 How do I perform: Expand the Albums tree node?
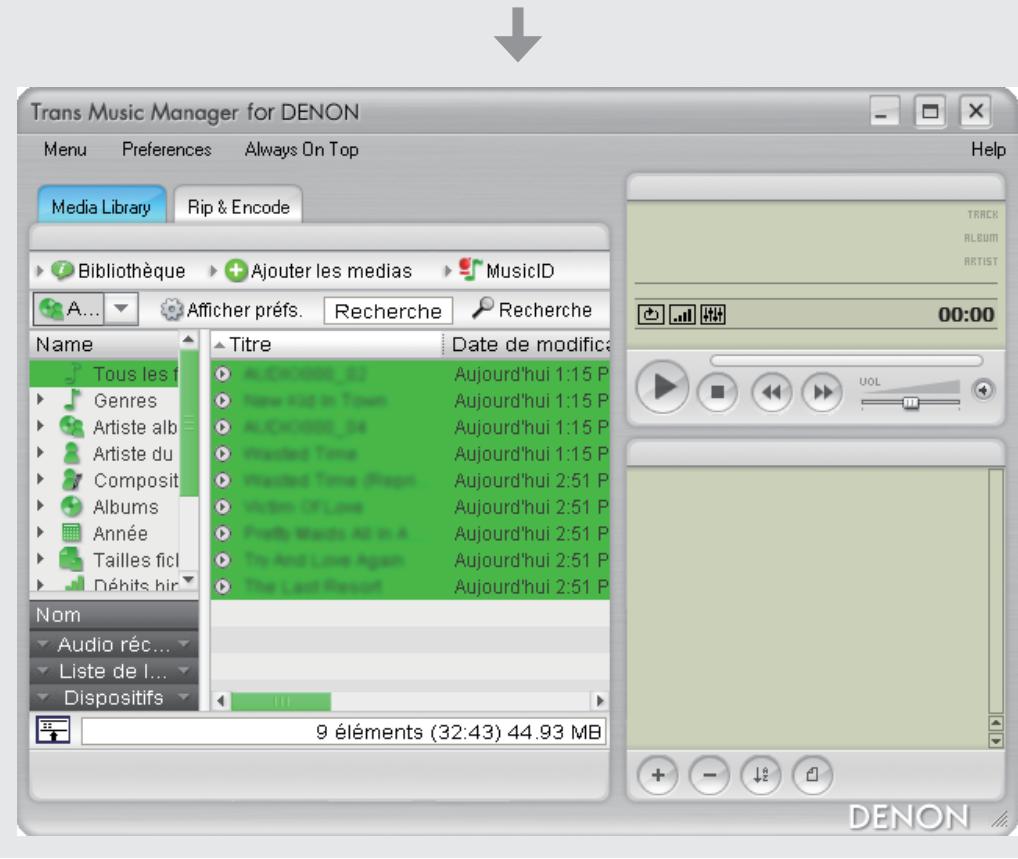[40, 506]
